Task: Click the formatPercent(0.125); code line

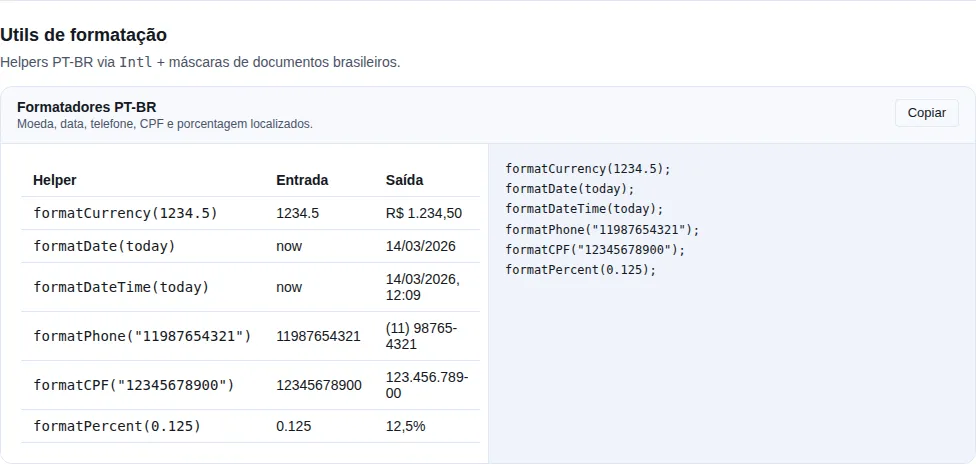Action: pos(581,270)
